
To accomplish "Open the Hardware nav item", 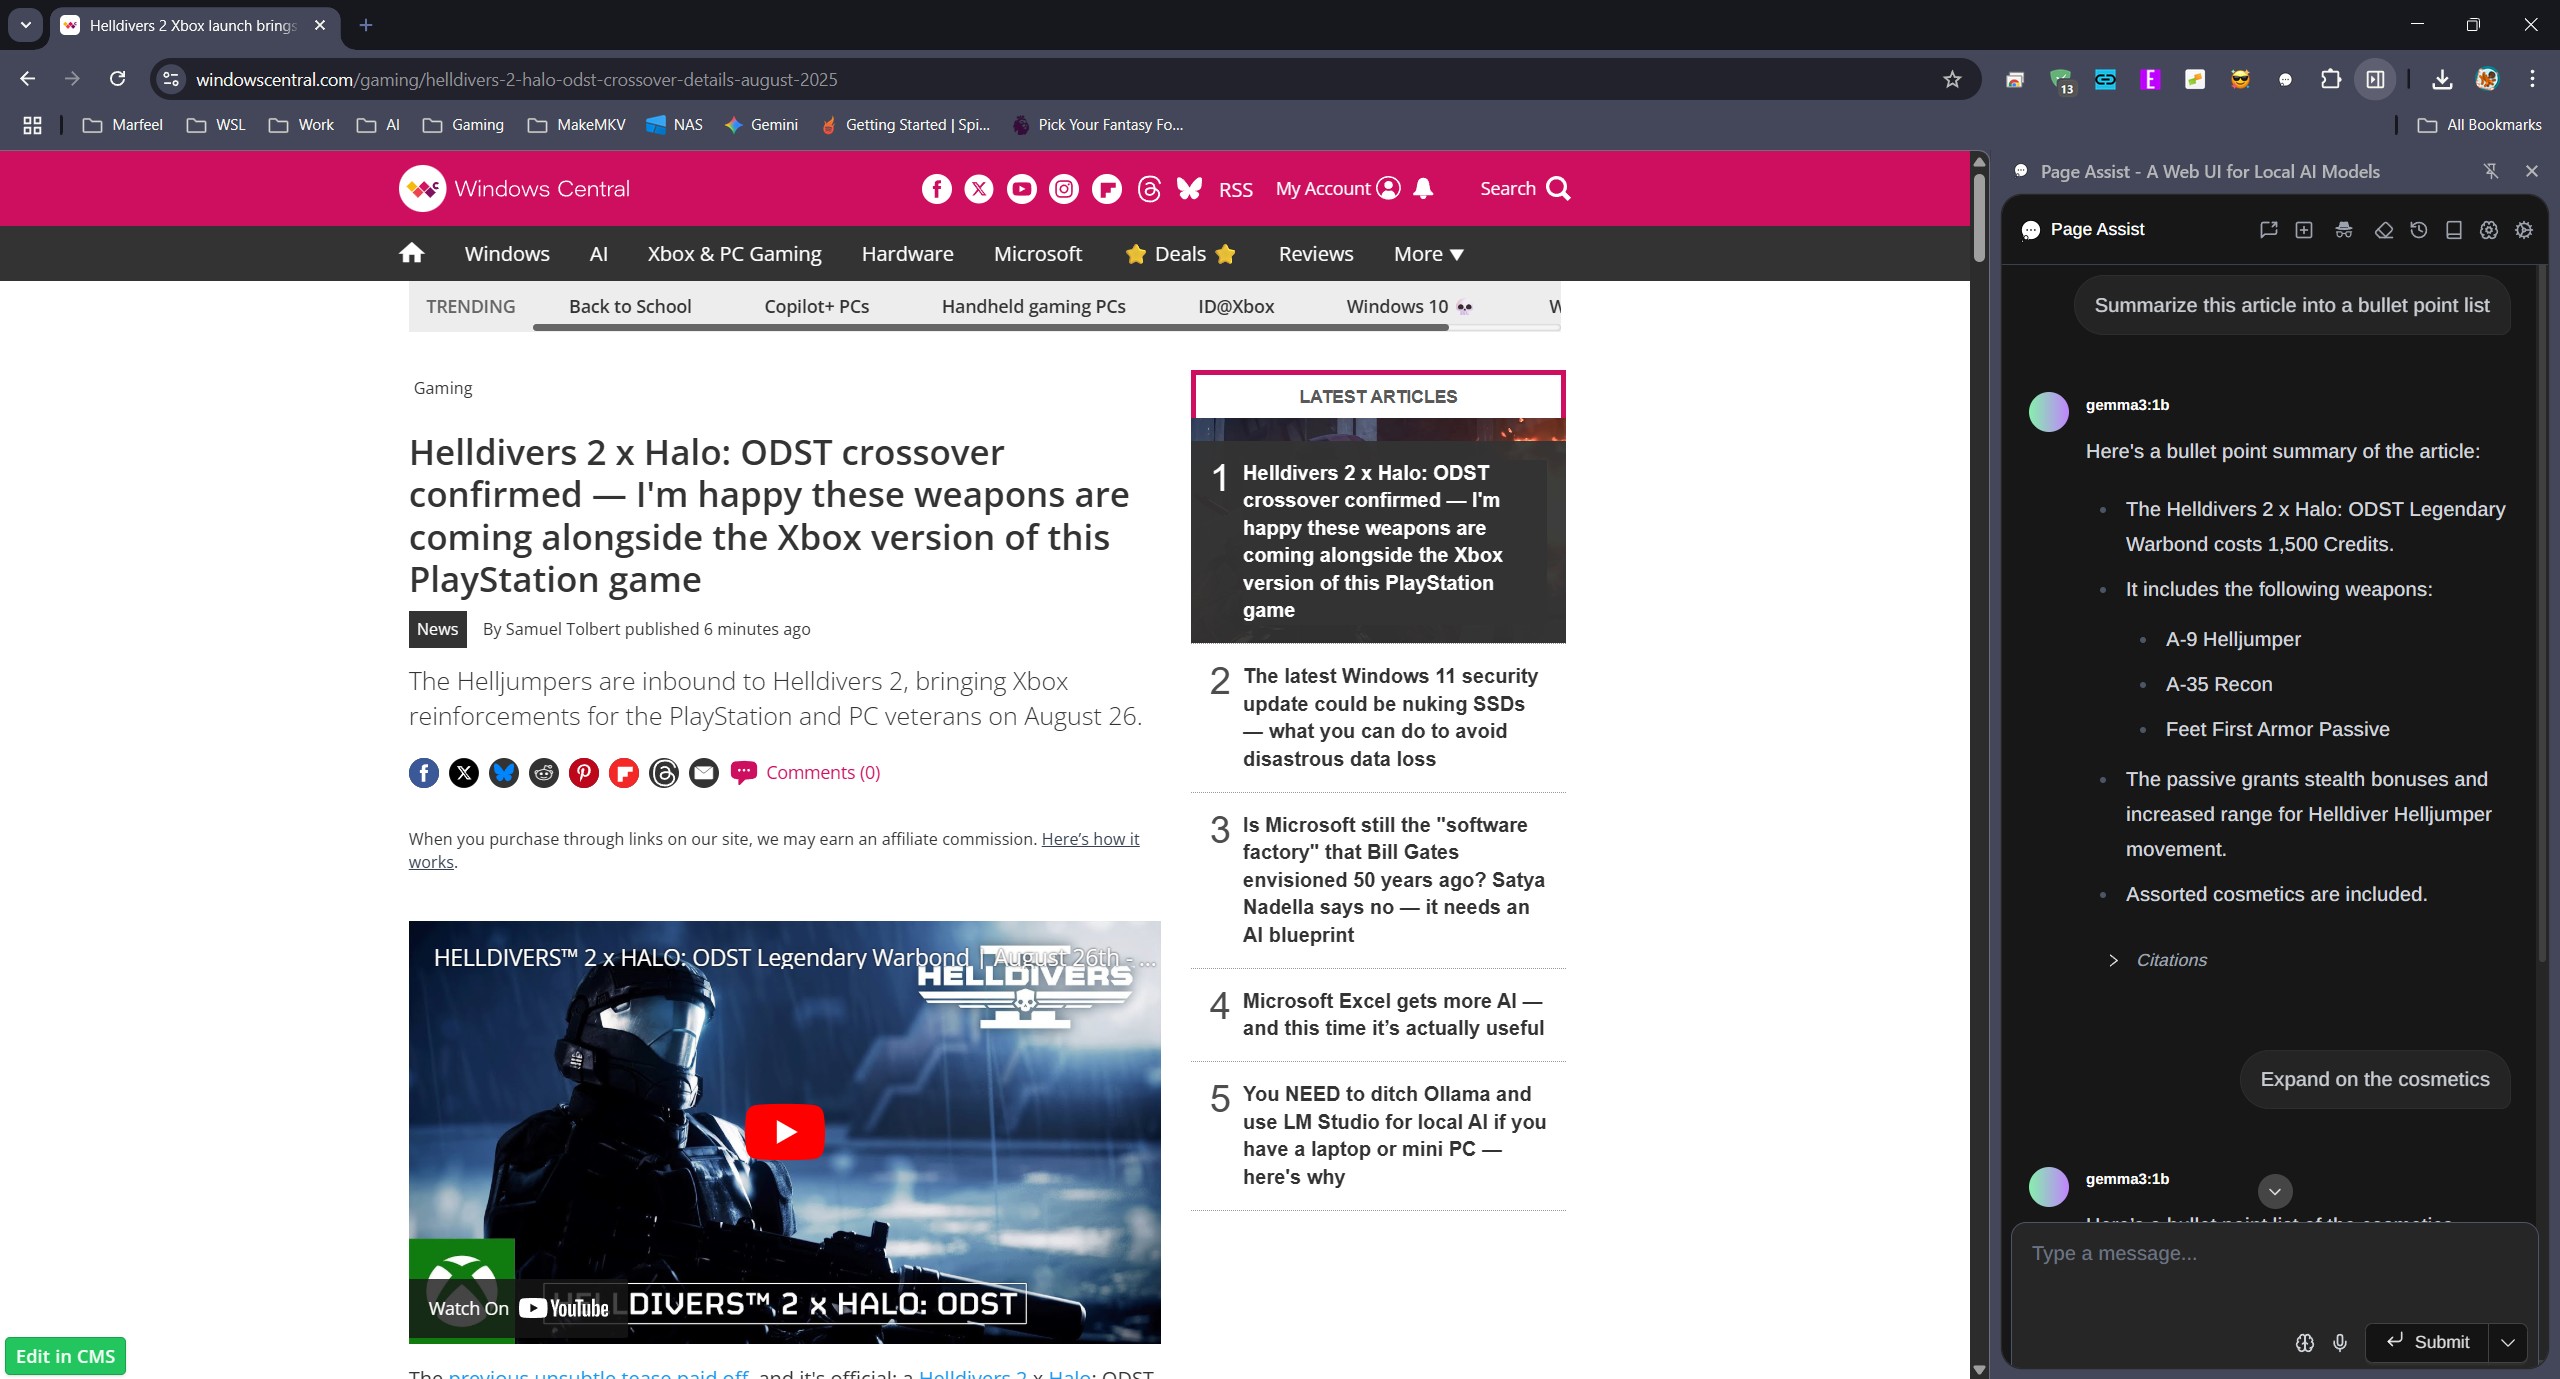I will [x=907, y=254].
